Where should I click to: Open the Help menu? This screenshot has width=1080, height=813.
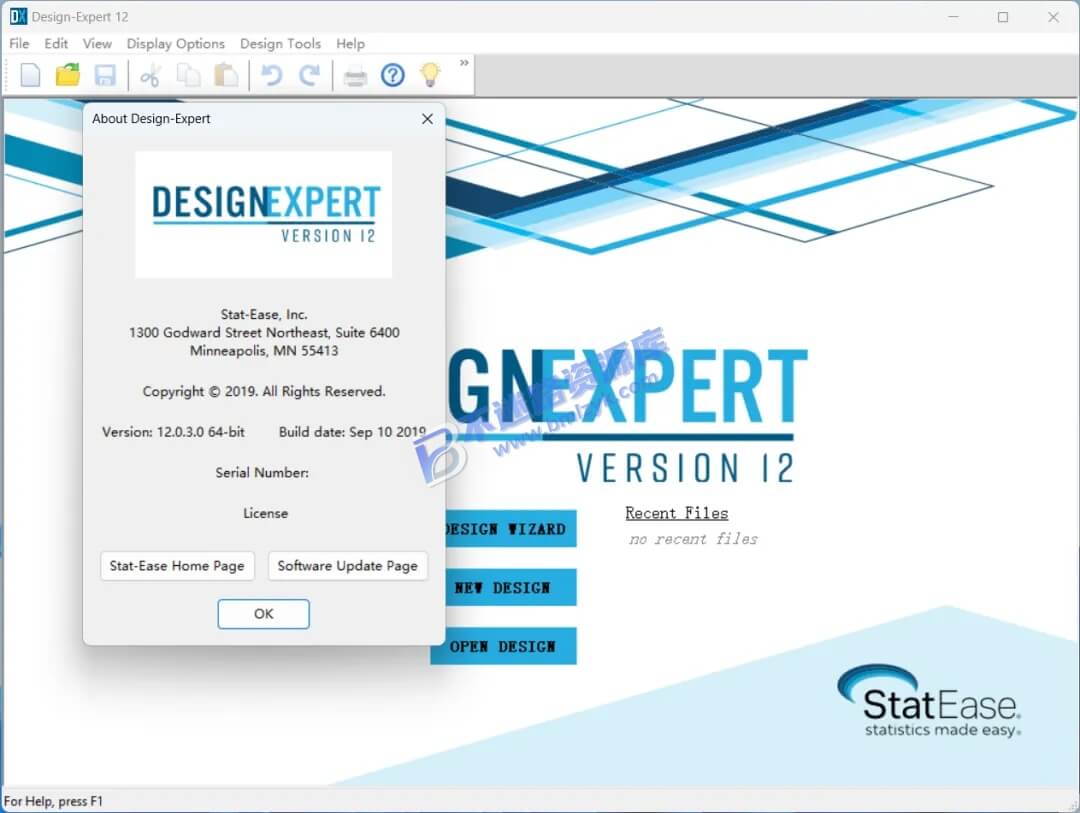[x=351, y=43]
